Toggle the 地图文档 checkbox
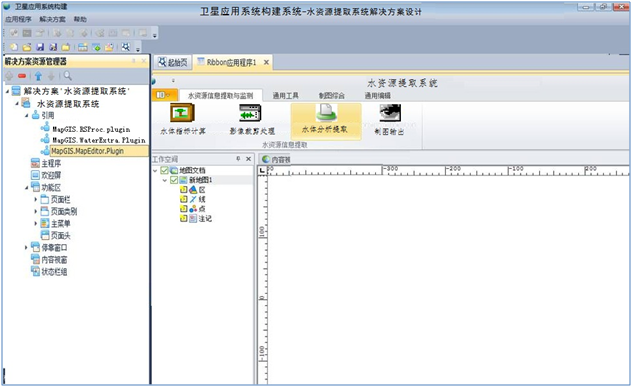The image size is (633, 387). tap(164, 170)
